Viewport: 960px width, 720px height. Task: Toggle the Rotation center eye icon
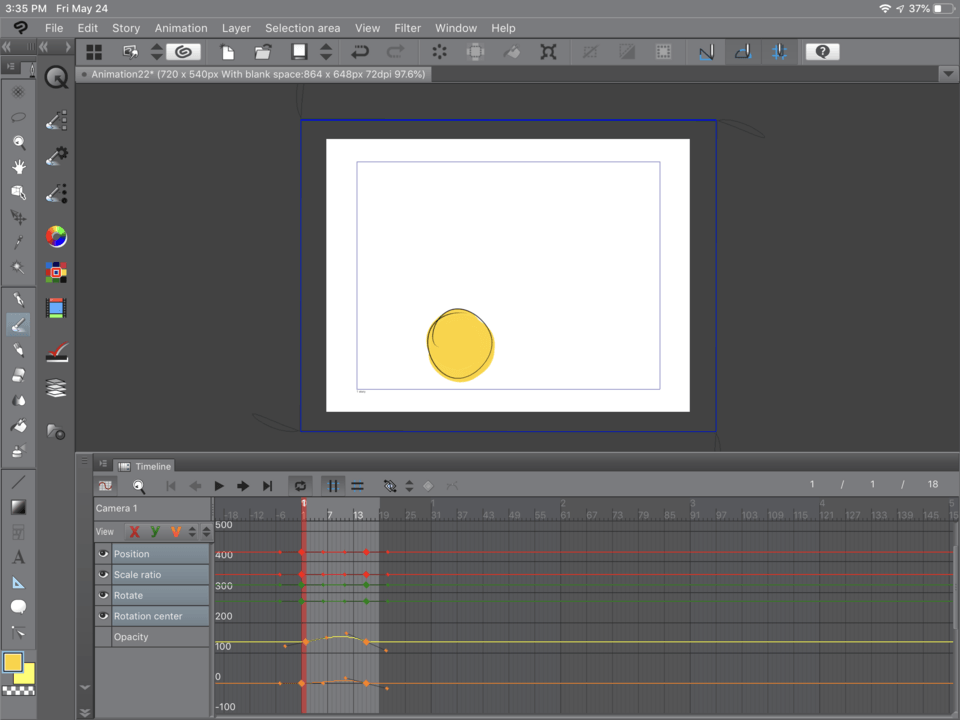(x=103, y=616)
